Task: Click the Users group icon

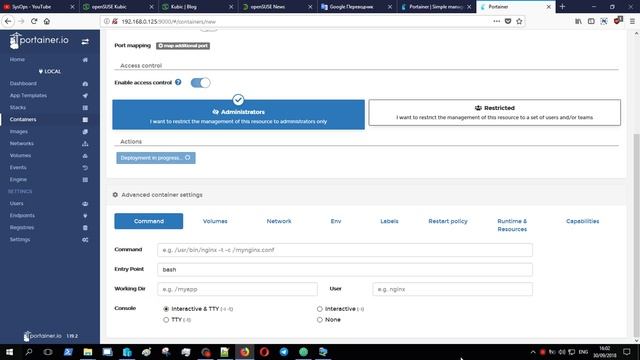Action: tap(85, 204)
